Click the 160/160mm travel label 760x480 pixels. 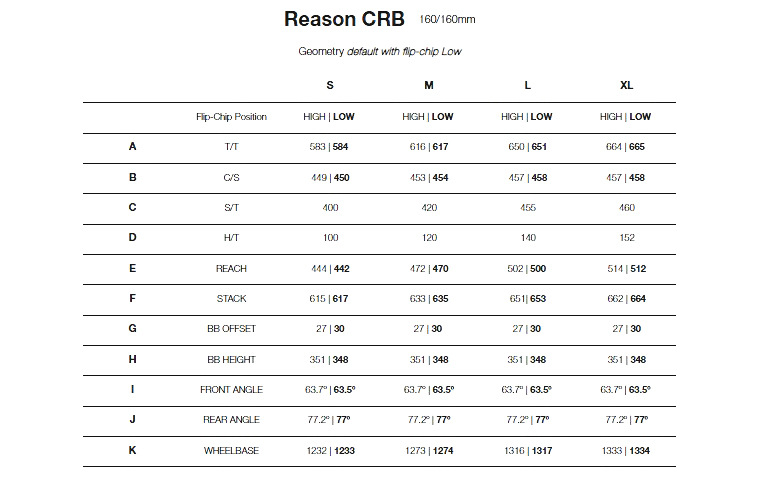coord(448,18)
